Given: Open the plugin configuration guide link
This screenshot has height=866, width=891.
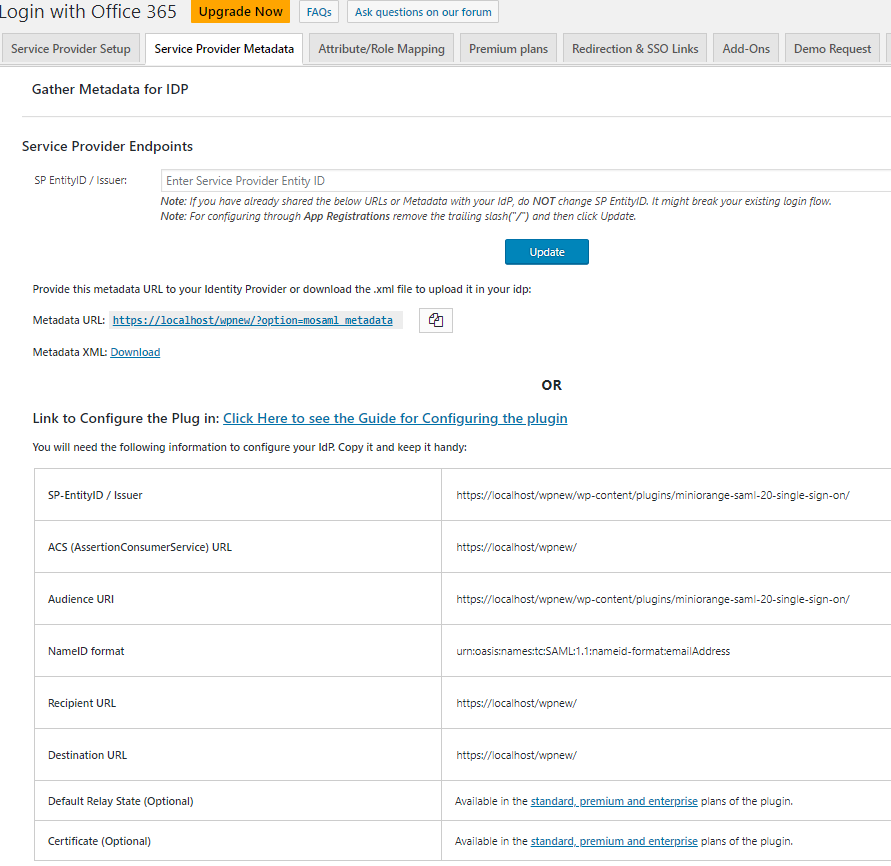Looking at the screenshot, I should click(x=395, y=418).
